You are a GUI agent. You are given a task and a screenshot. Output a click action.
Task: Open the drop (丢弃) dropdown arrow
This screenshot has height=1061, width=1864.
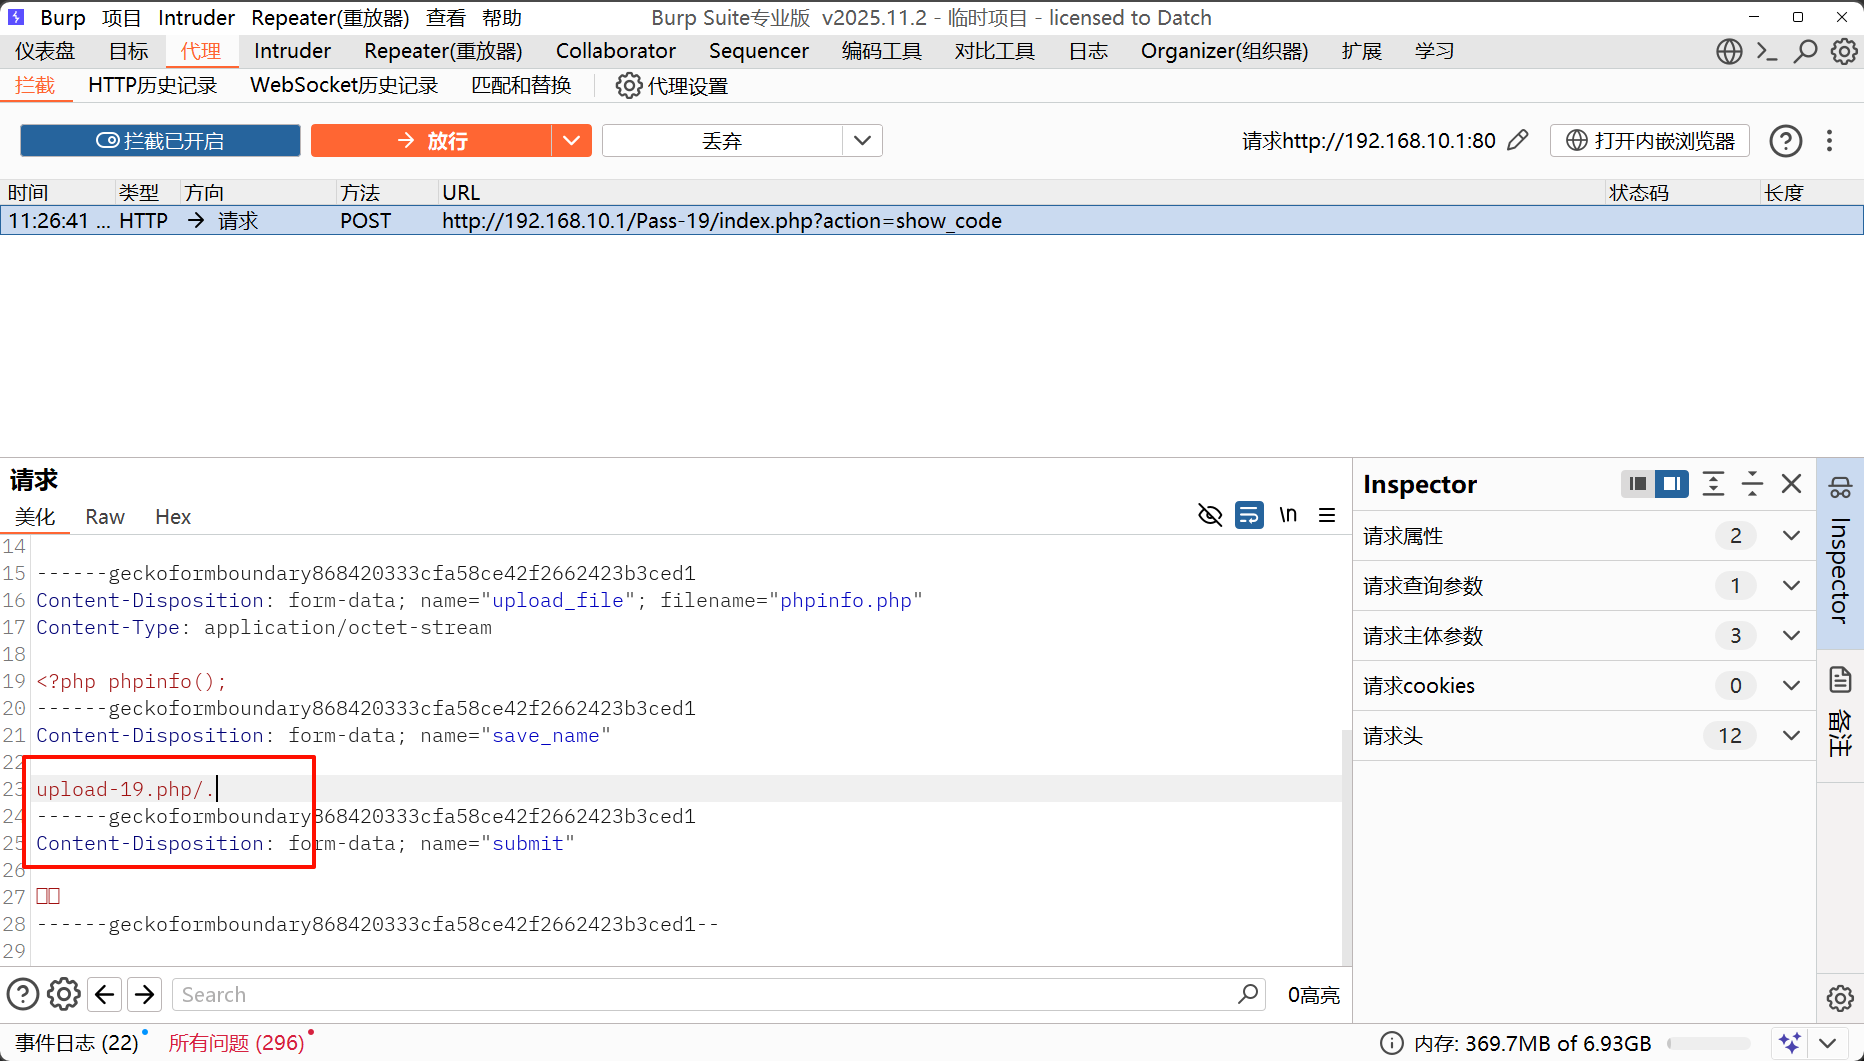tap(862, 141)
